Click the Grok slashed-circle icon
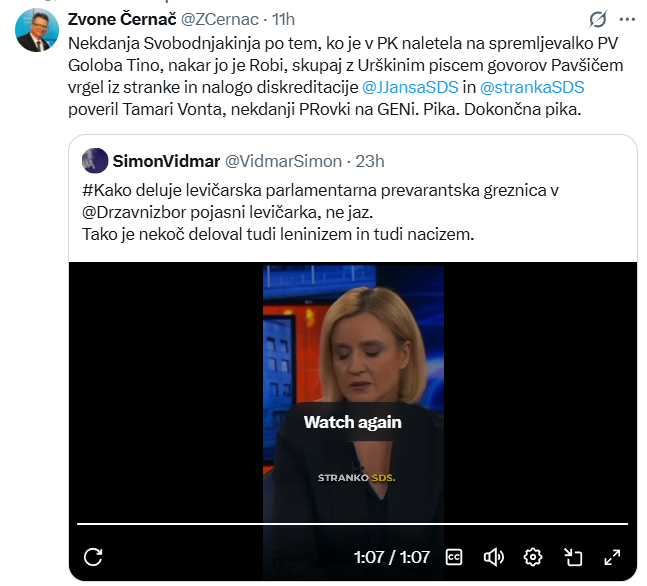This screenshot has width=647, height=586. pos(597,19)
